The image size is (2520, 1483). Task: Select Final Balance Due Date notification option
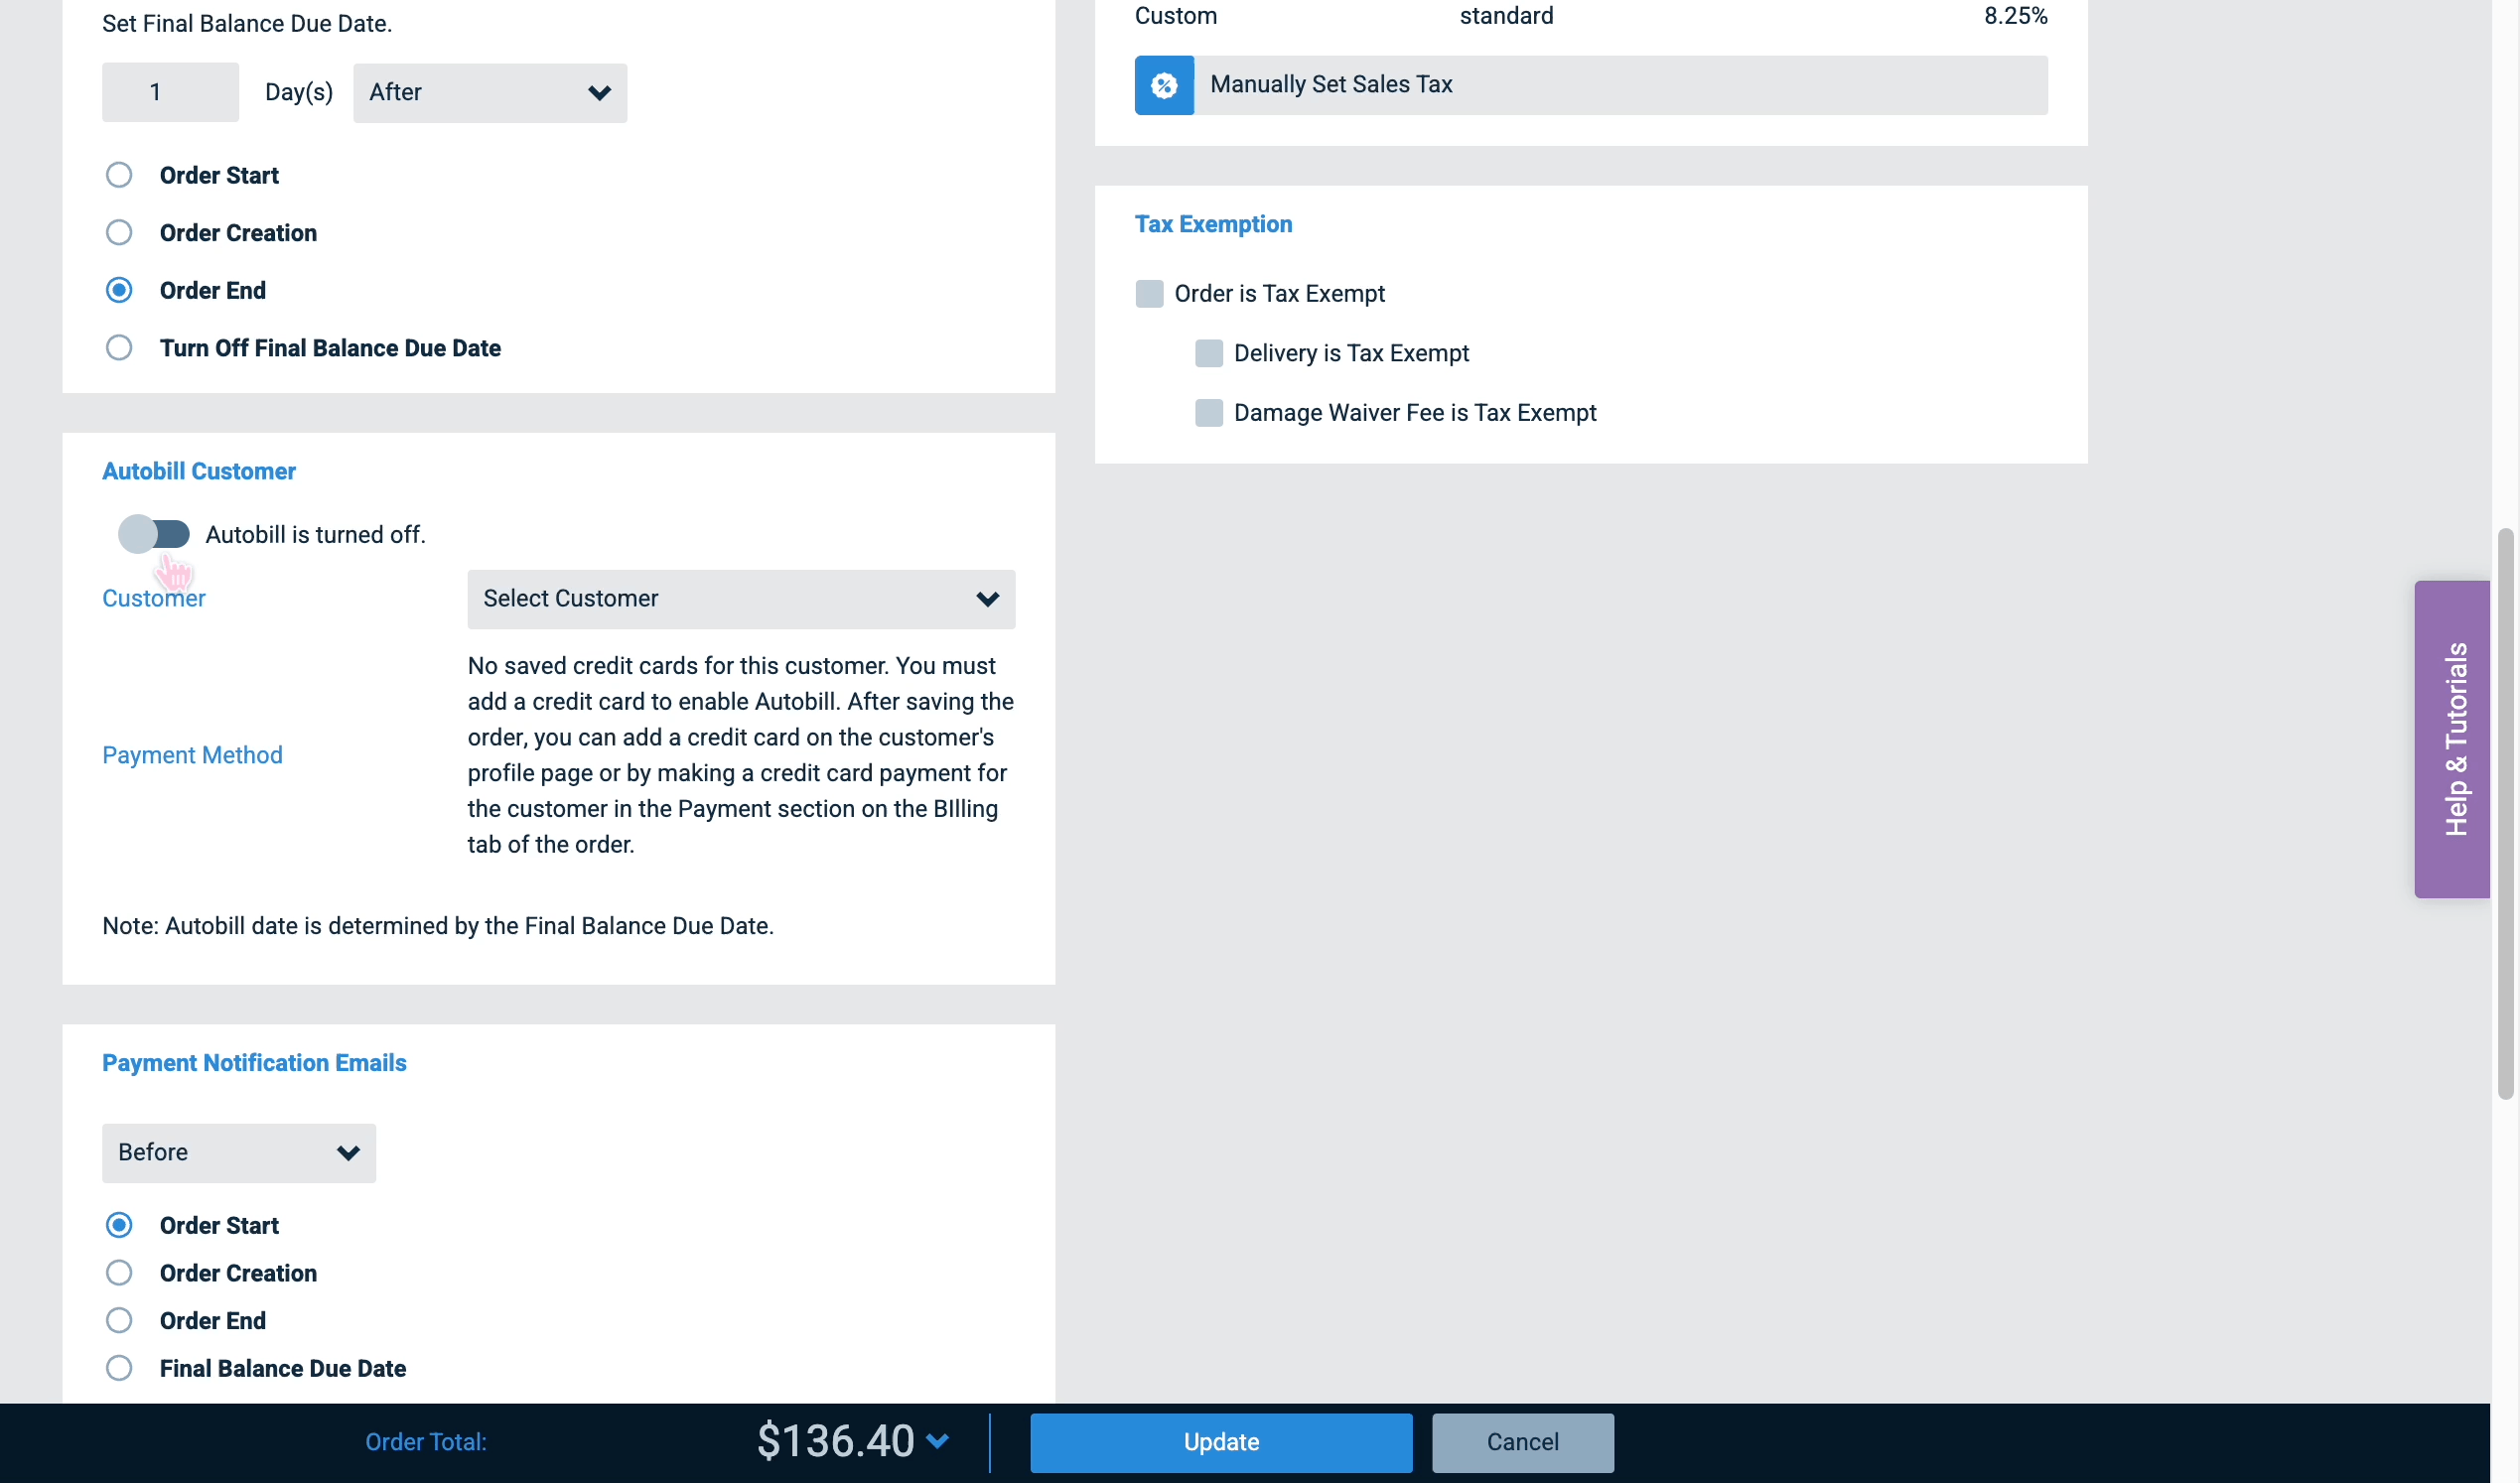coord(119,1368)
